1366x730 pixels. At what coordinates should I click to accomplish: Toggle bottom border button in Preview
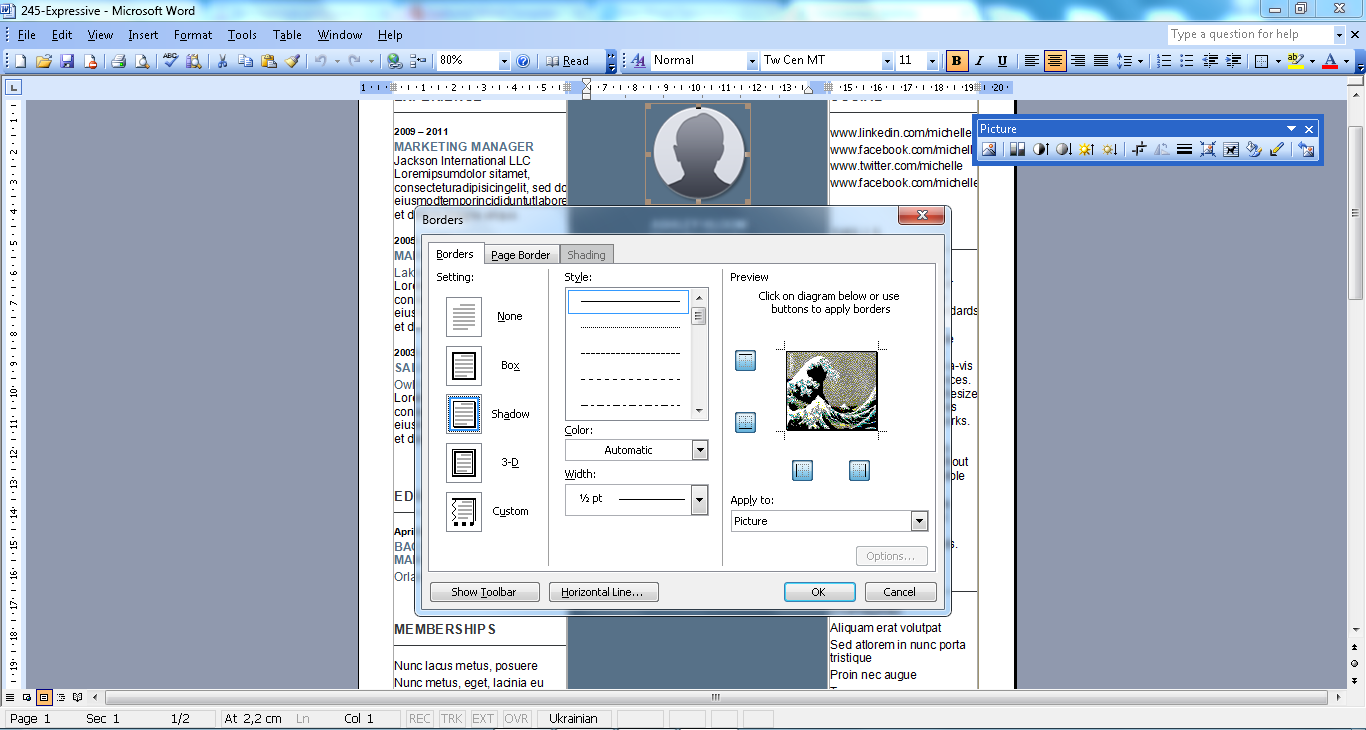point(745,423)
